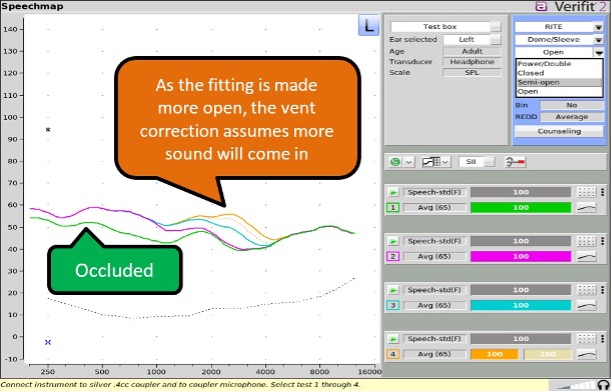Screen dimensions: 612x392
Task: Open test 1 three-dot options menu
Action: point(602,192)
